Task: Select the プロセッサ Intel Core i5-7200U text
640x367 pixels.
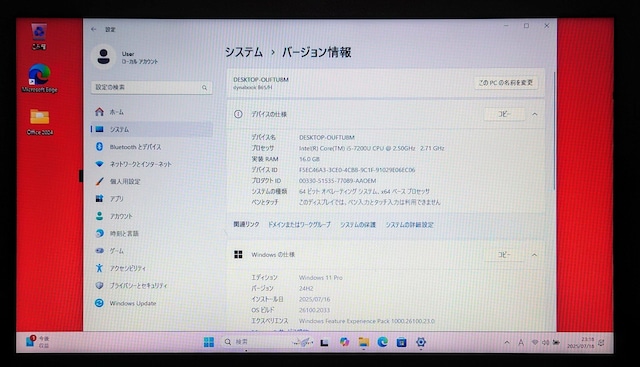Action: 371,148
